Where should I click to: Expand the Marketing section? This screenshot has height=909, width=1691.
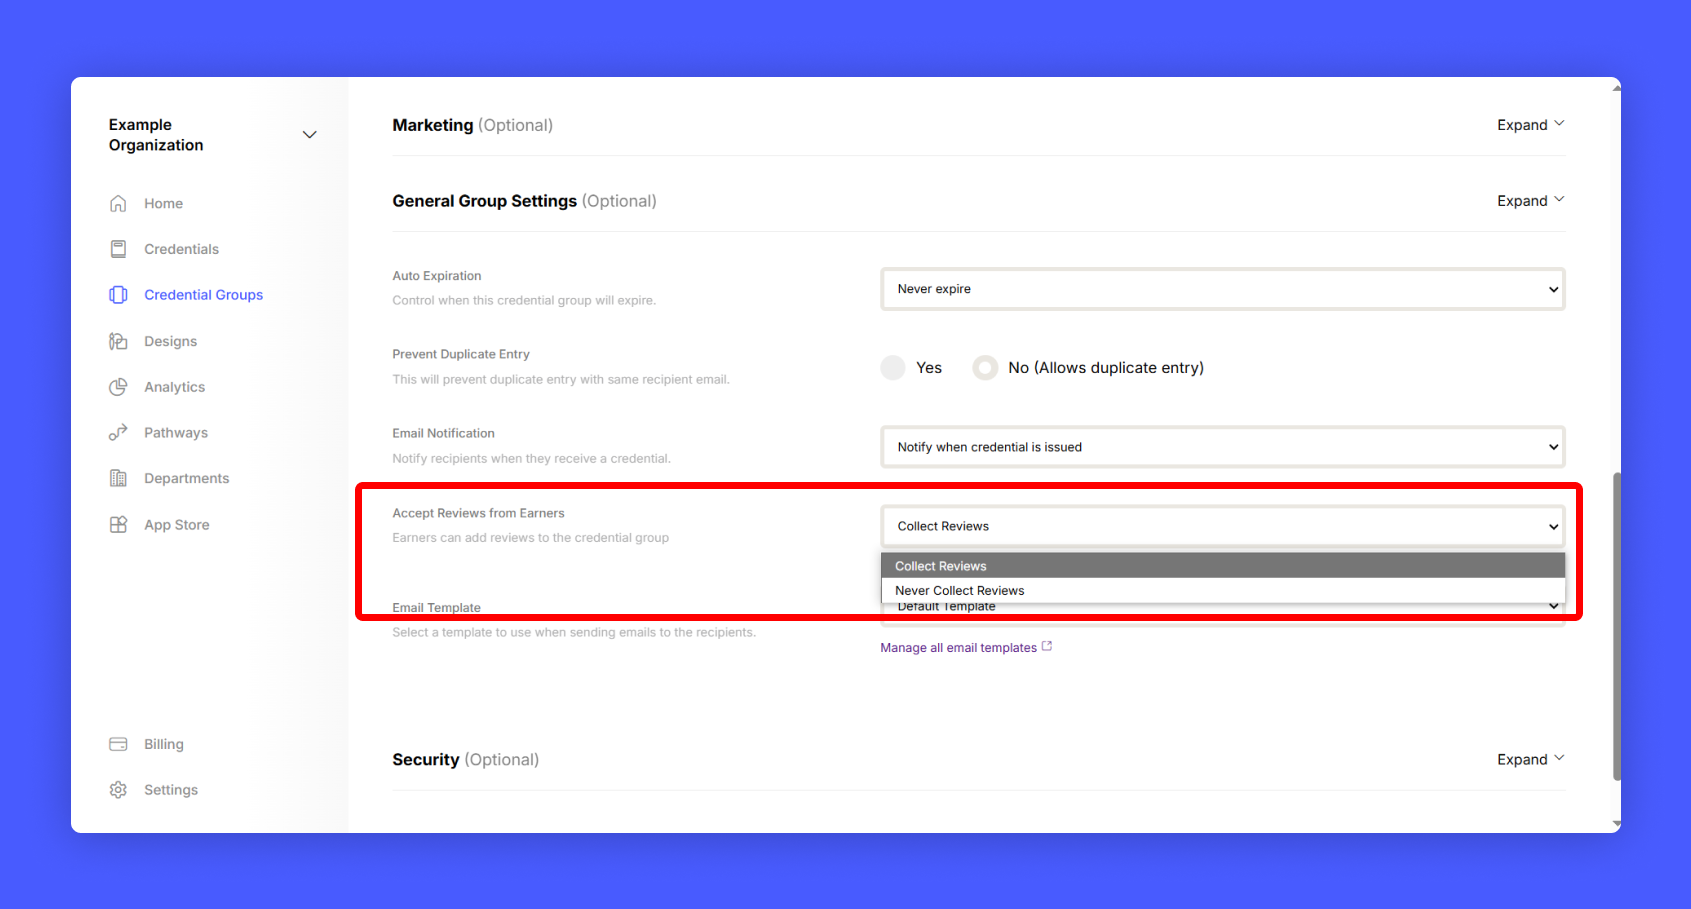pos(1530,125)
